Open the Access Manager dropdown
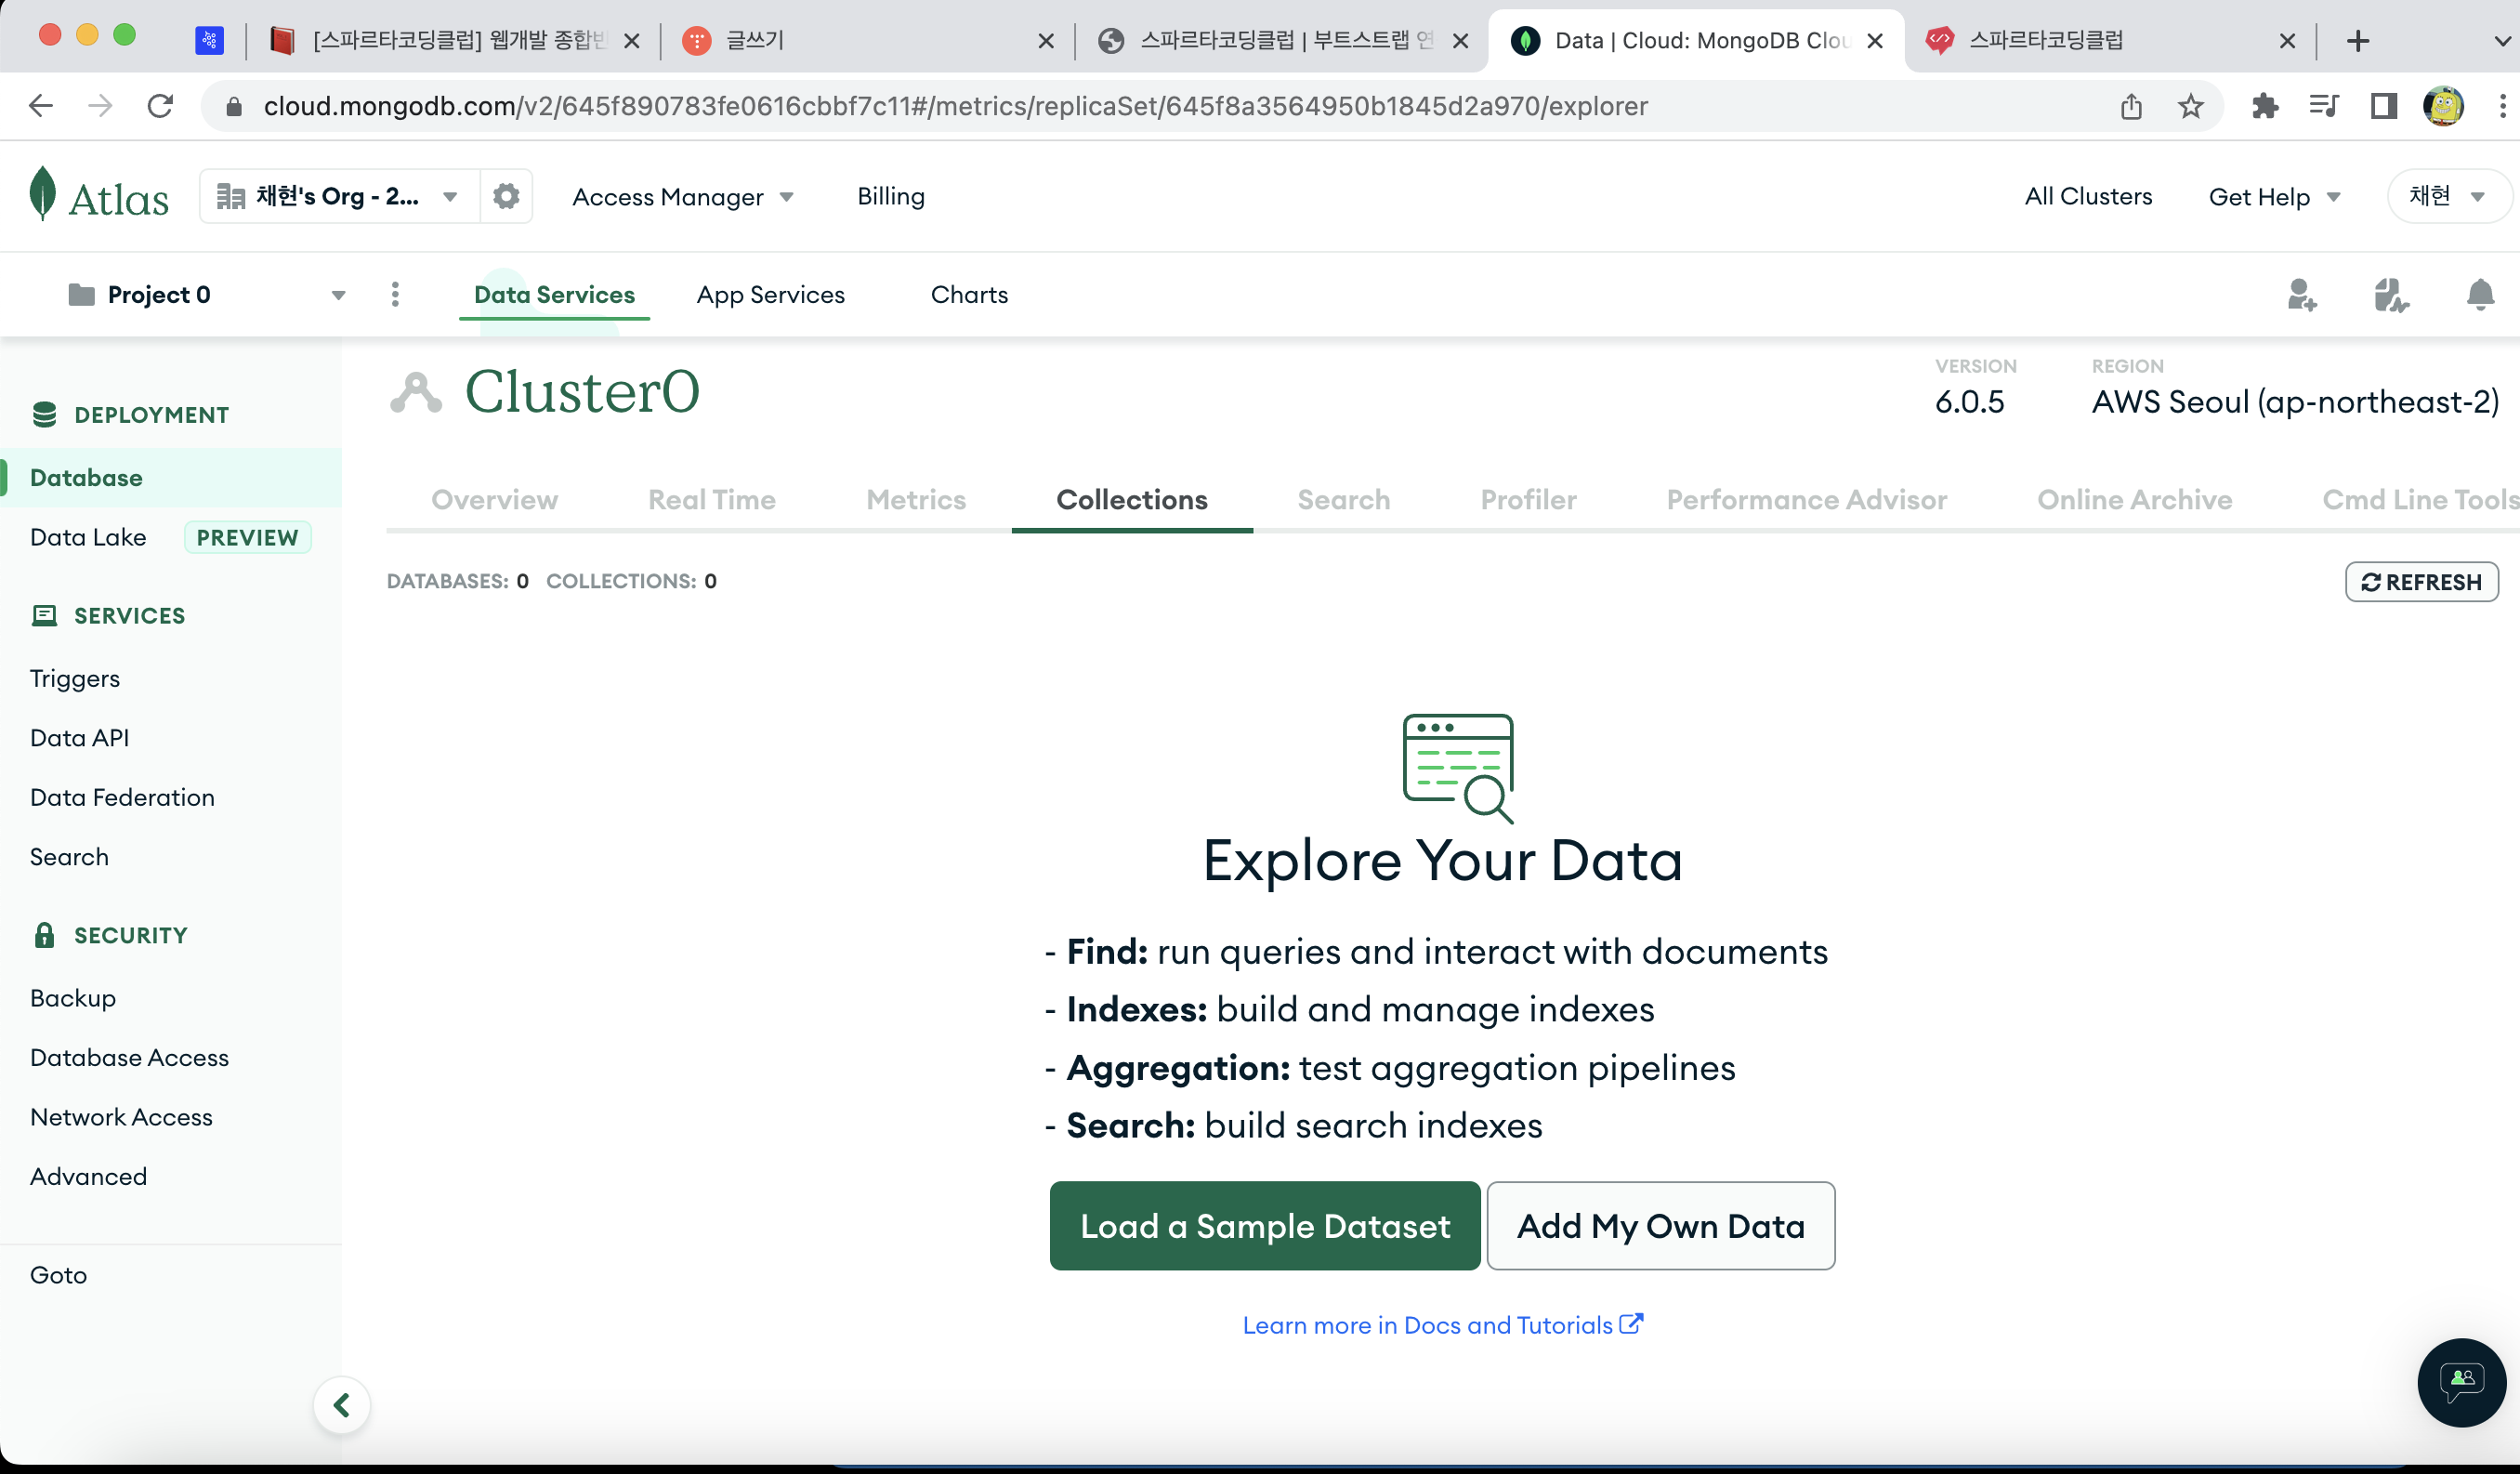 (683, 197)
